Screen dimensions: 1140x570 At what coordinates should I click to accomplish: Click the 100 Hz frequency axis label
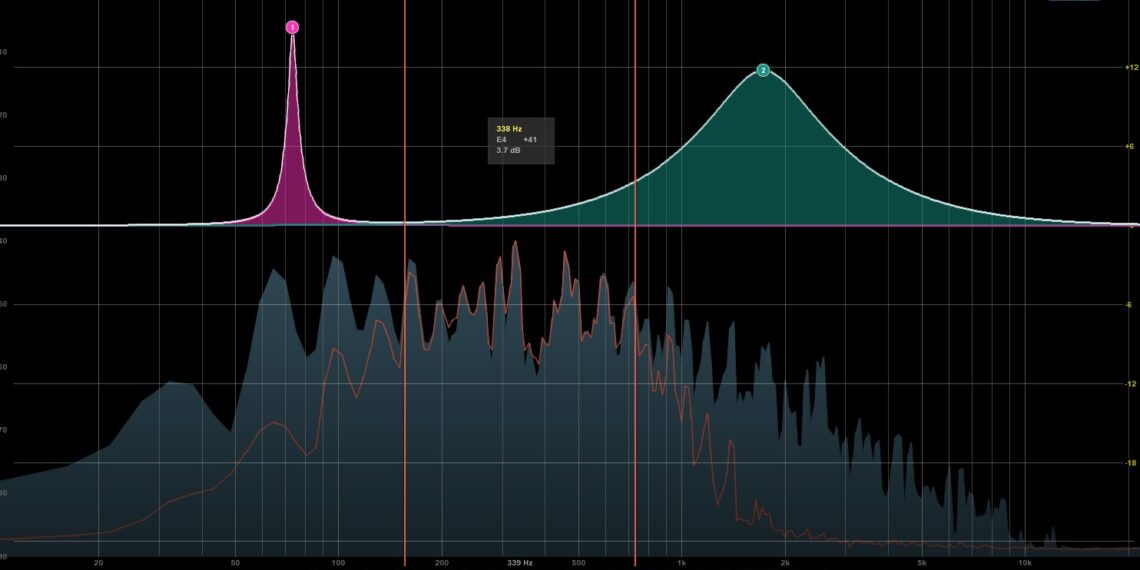click(x=338, y=563)
